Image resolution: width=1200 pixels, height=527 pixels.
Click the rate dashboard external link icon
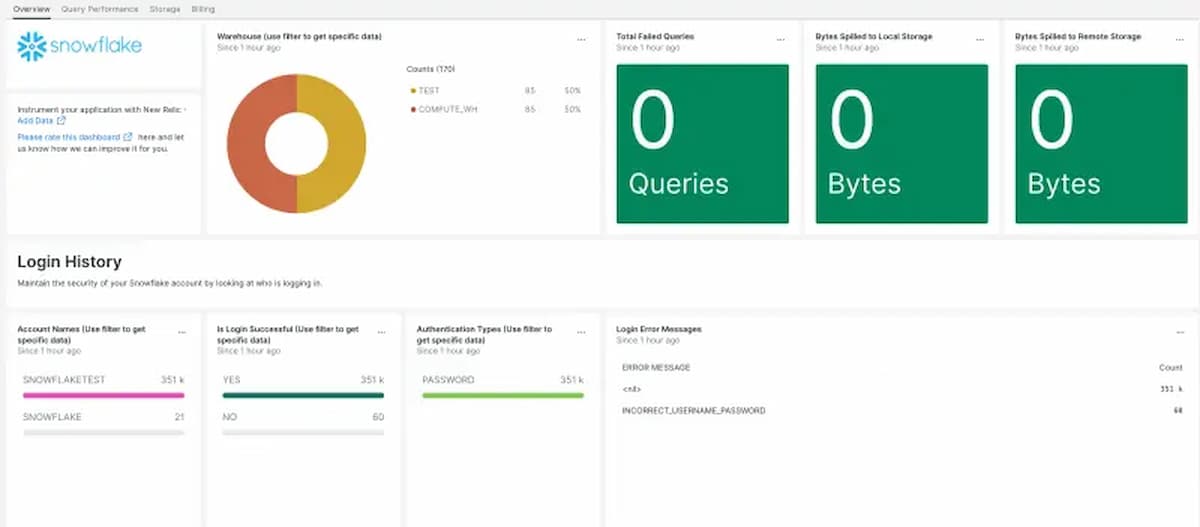click(128, 137)
